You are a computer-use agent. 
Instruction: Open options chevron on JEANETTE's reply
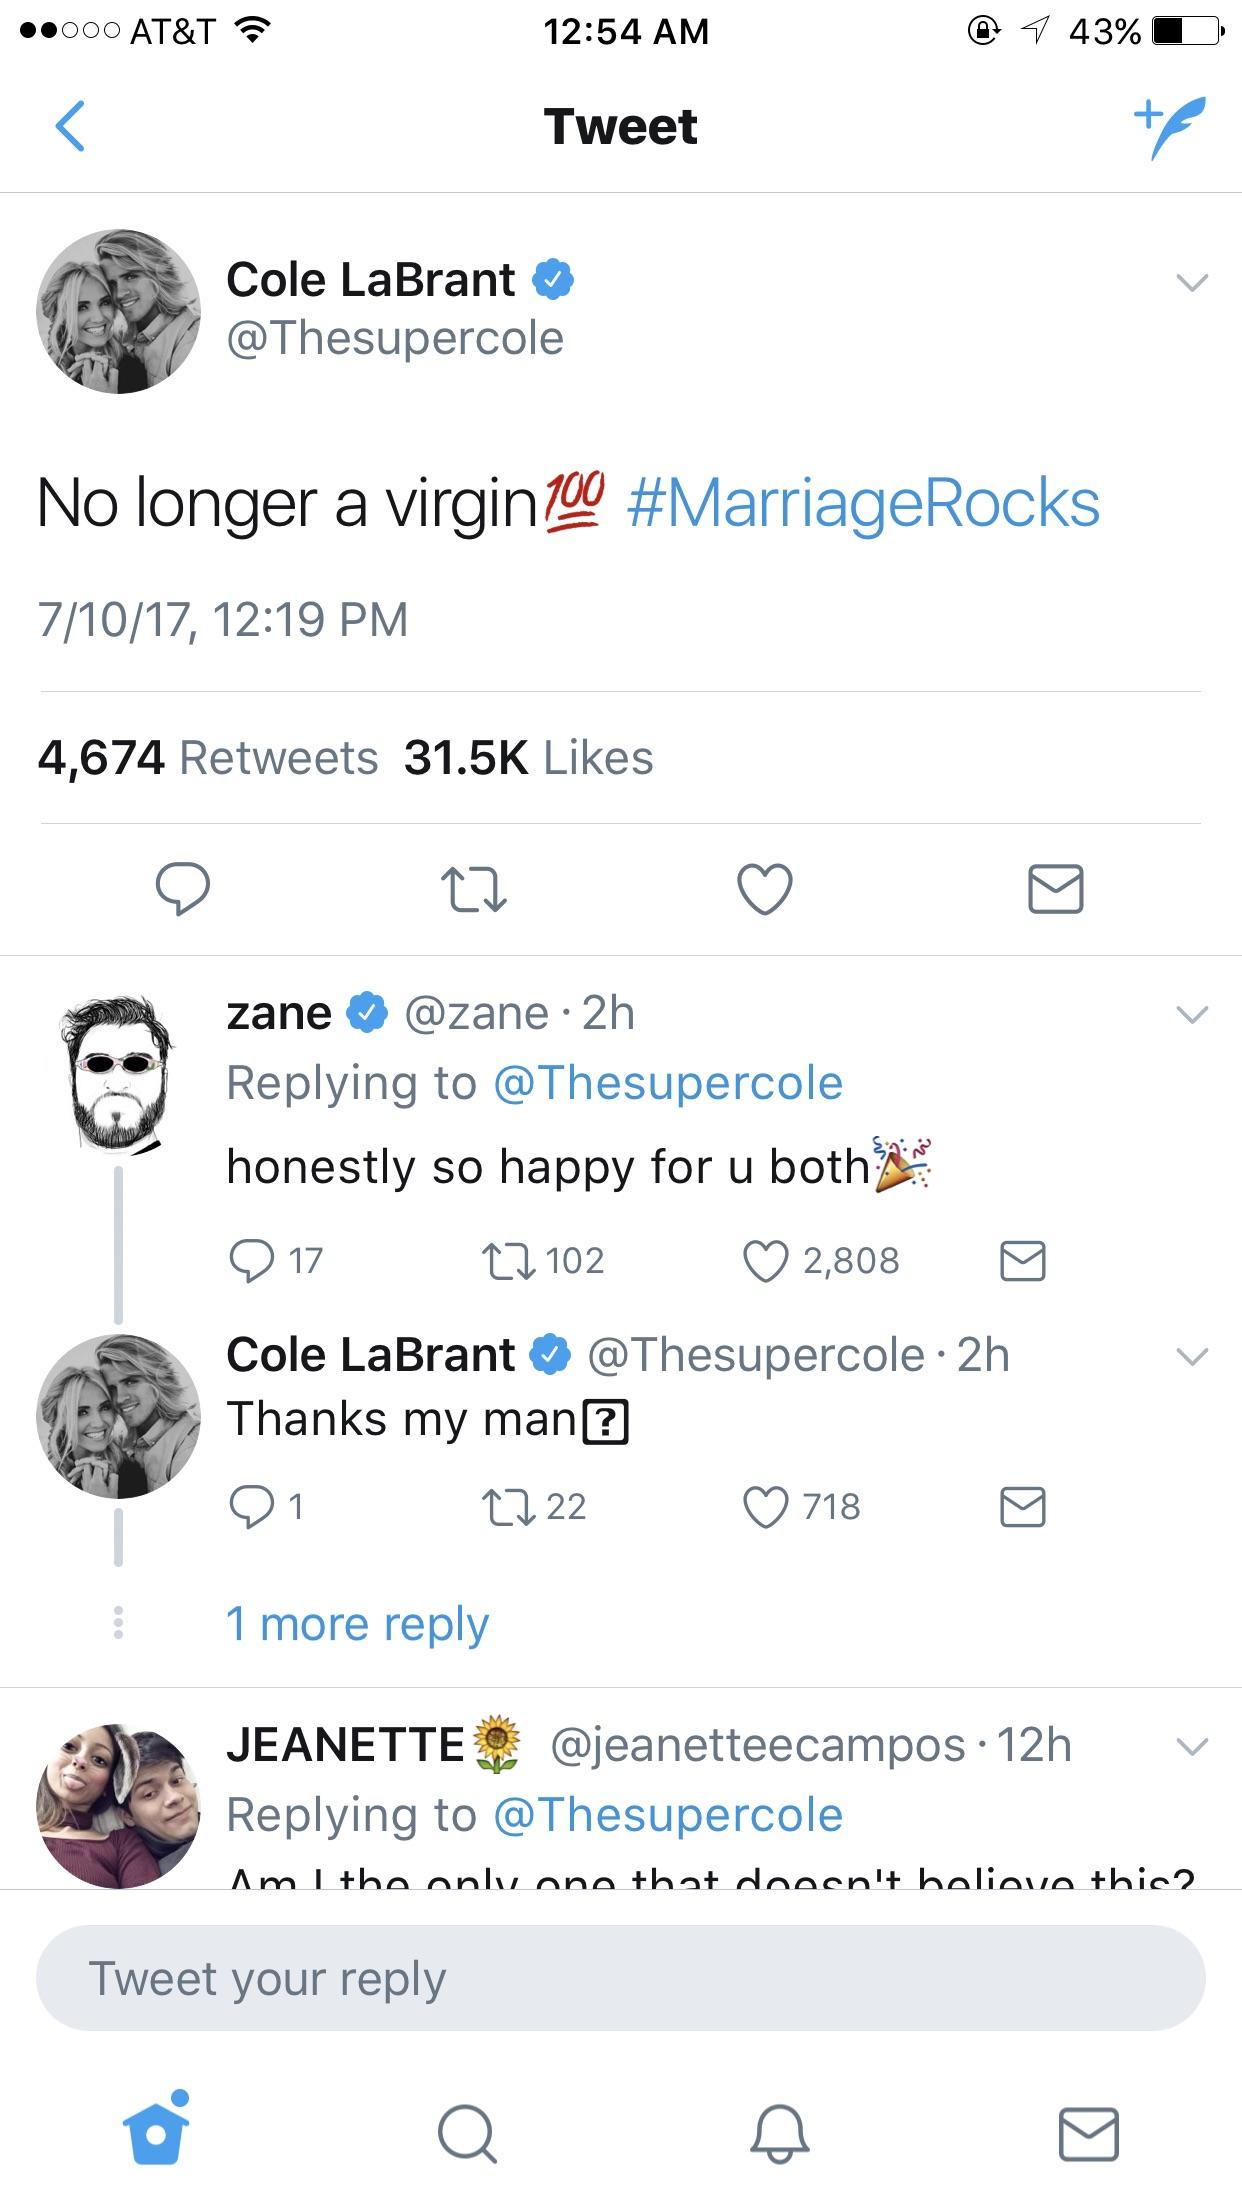coord(1192,1747)
